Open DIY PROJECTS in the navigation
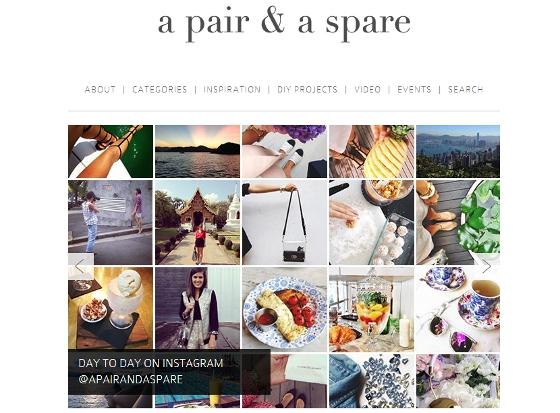The height and width of the screenshot is (413, 560). point(308,89)
